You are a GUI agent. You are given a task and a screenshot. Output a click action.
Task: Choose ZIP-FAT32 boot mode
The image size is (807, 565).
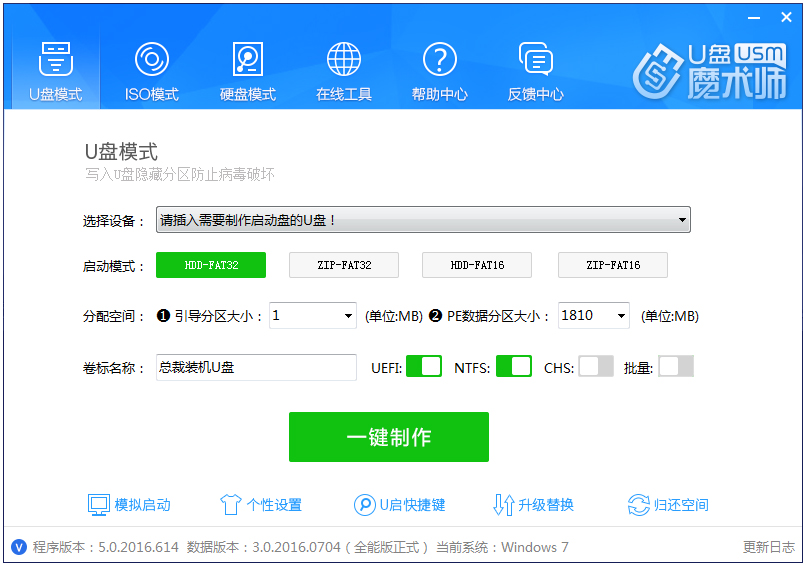tap(343, 265)
